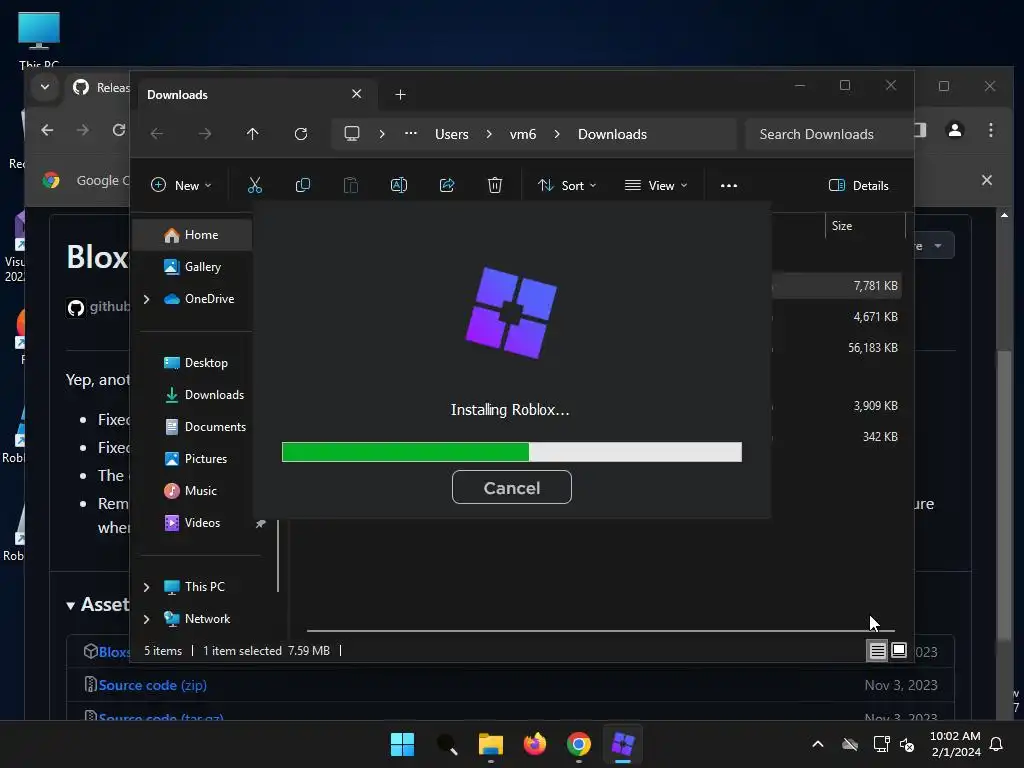Open Firefox from taskbar
Screen dimensions: 1024x768
point(535,744)
